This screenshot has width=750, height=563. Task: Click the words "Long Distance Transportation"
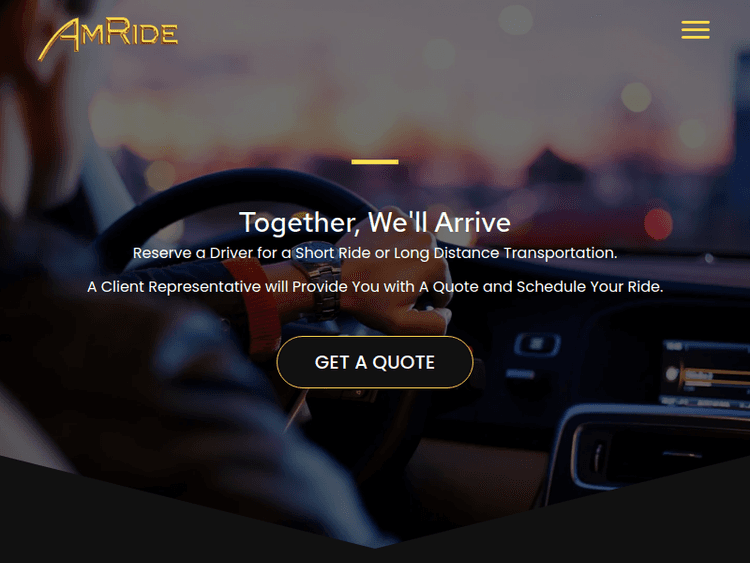tap(505, 253)
